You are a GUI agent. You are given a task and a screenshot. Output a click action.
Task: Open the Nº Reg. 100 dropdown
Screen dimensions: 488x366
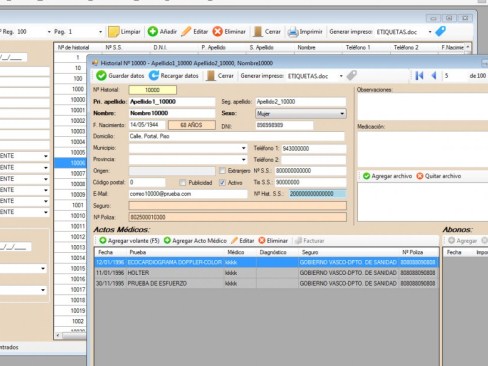(x=49, y=32)
